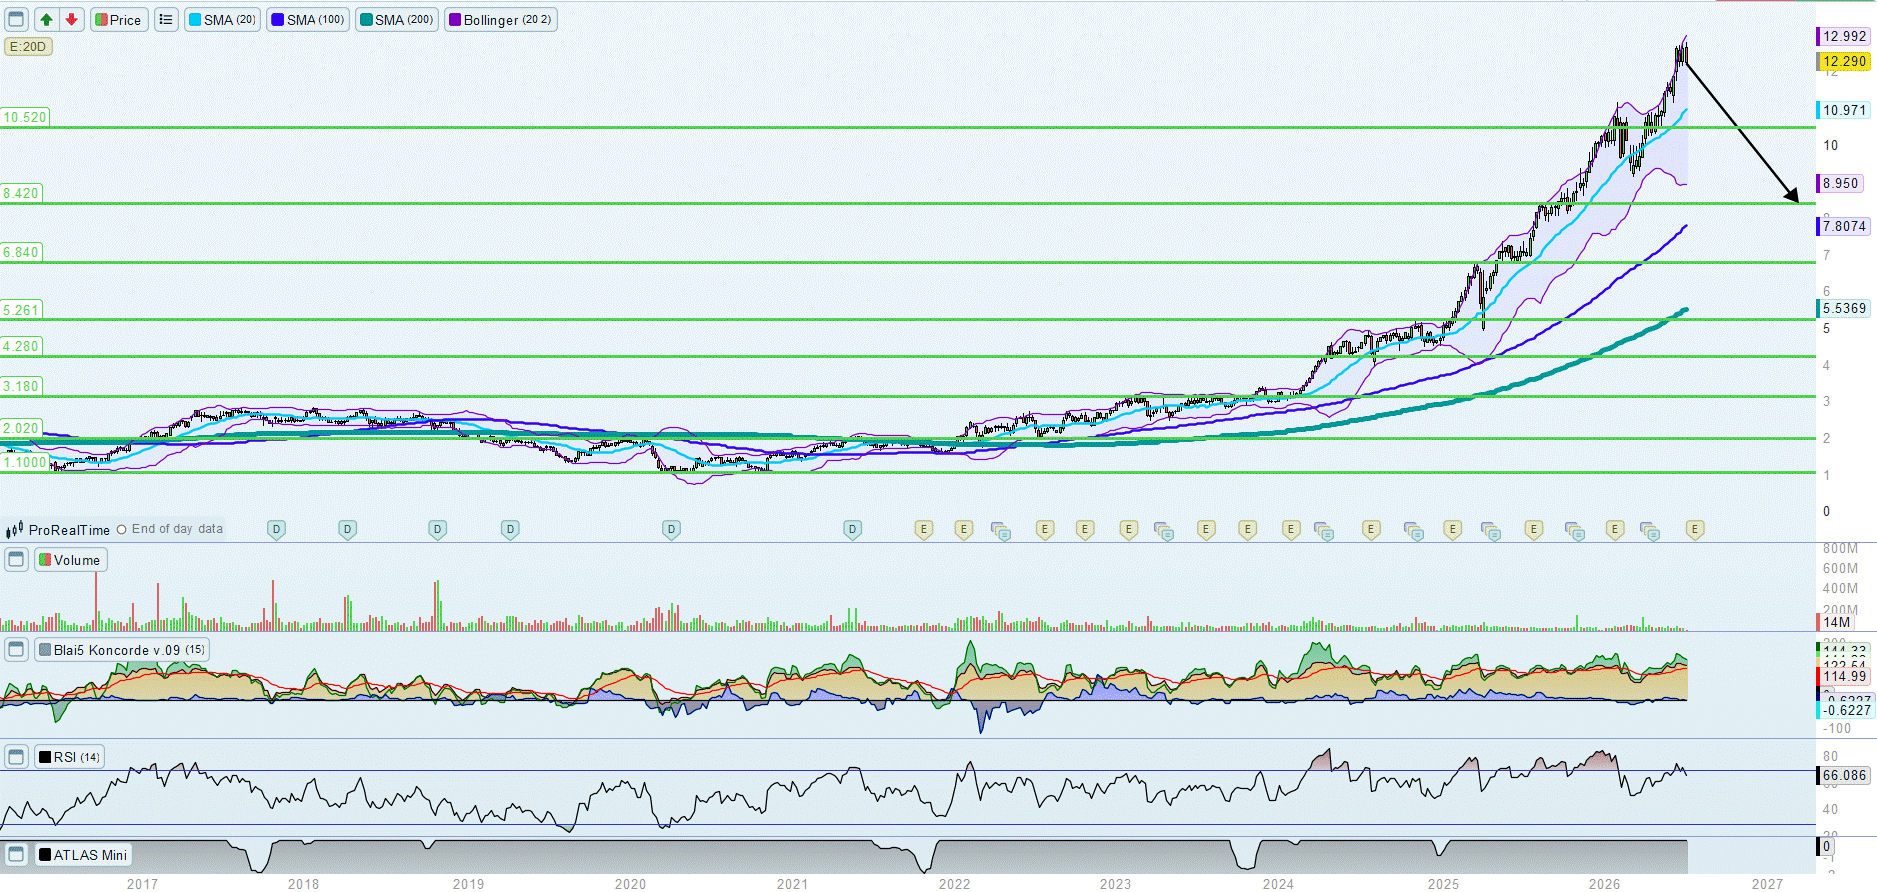Click the 2024 label on the time axis
This screenshot has height=892, width=1877.
(1278, 884)
